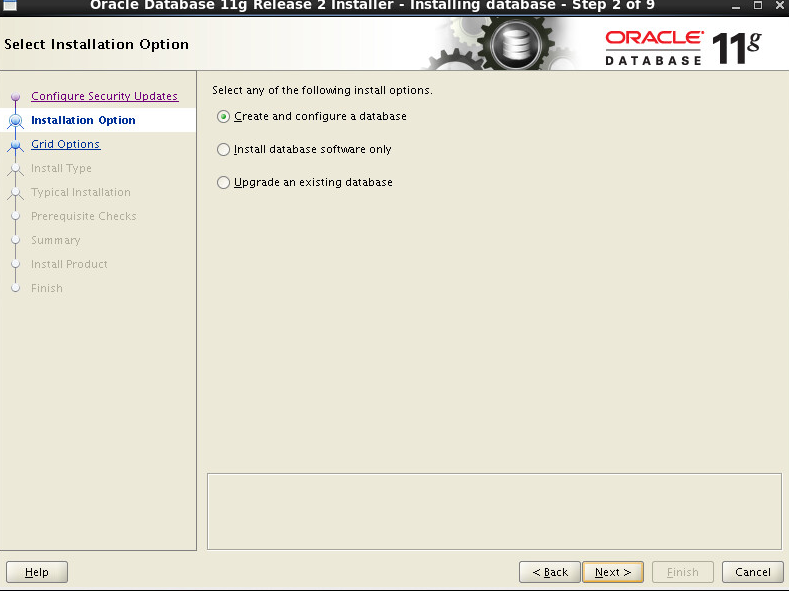Click Install Type step marker icon

tap(16, 168)
